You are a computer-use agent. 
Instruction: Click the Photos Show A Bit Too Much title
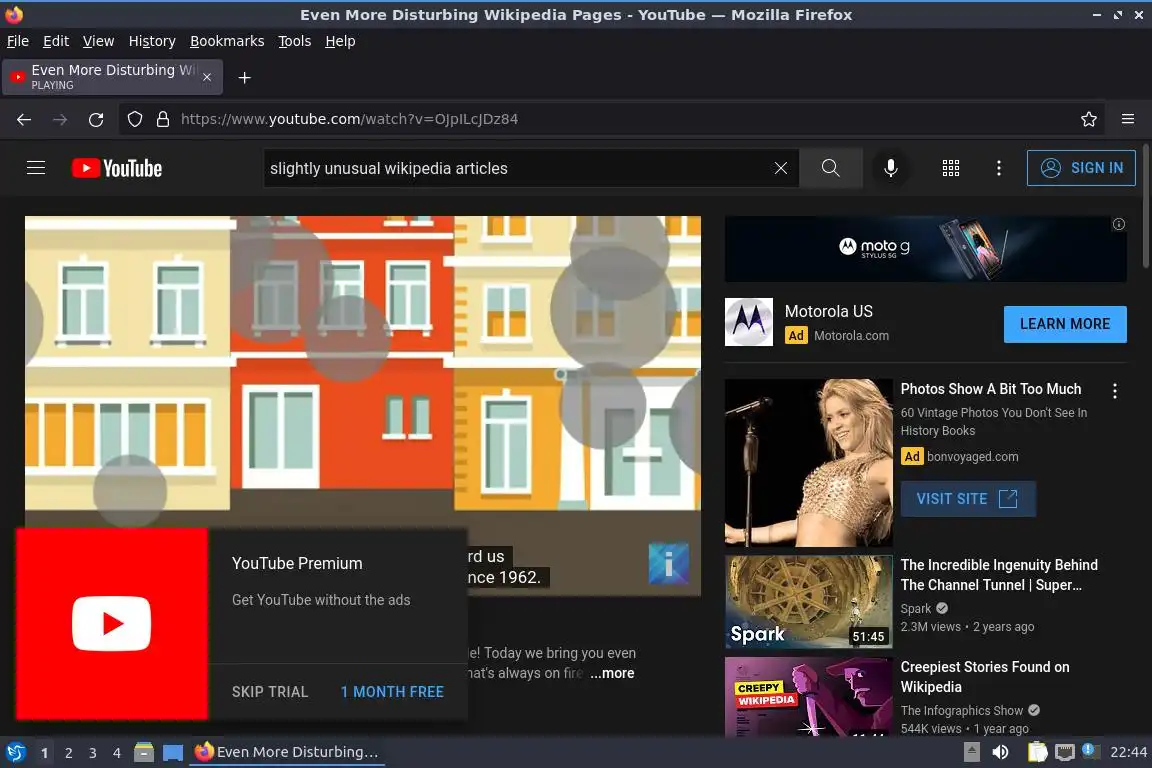pyautogui.click(x=990, y=389)
